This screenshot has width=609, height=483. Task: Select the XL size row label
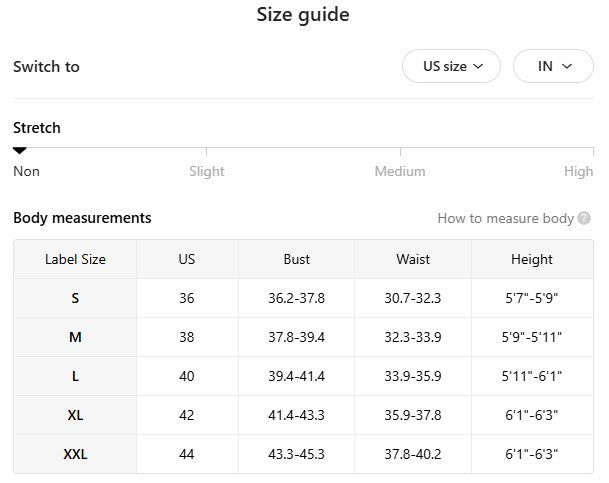point(75,415)
